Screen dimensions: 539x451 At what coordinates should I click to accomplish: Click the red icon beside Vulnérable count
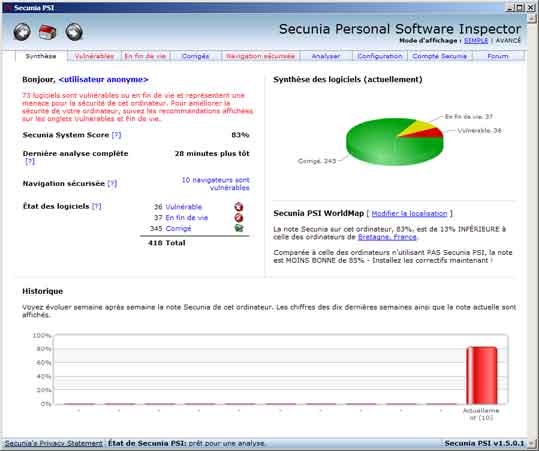pos(239,207)
